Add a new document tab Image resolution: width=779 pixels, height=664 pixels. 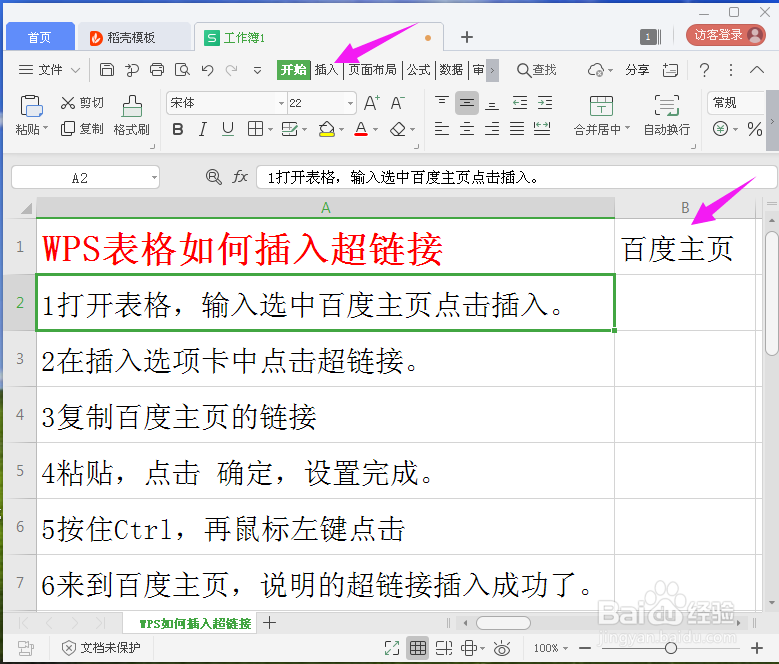pyautogui.click(x=467, y=37)
